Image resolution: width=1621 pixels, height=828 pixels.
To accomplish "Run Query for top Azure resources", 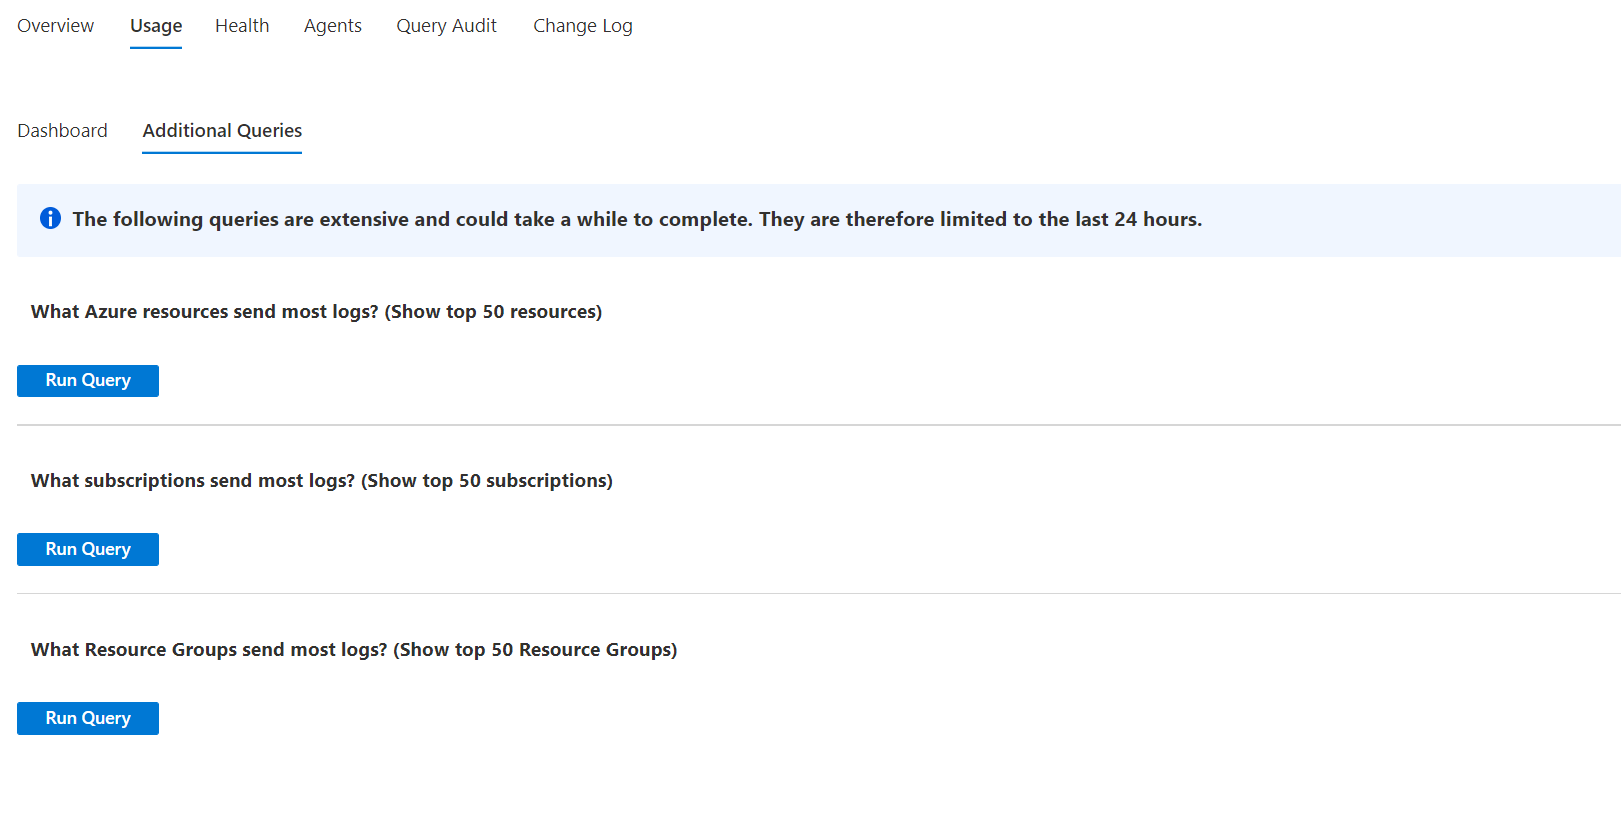I will (x=88, y=381).
